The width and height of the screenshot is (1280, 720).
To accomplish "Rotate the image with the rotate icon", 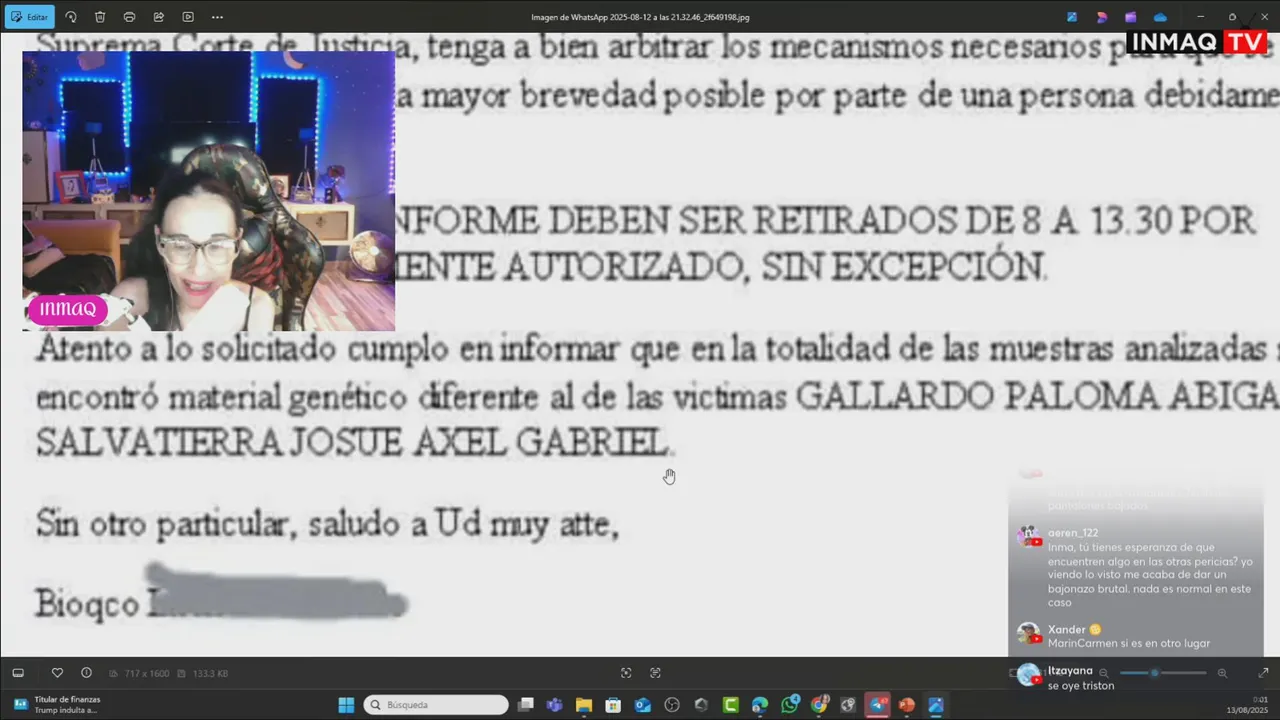I will point(71,17).
